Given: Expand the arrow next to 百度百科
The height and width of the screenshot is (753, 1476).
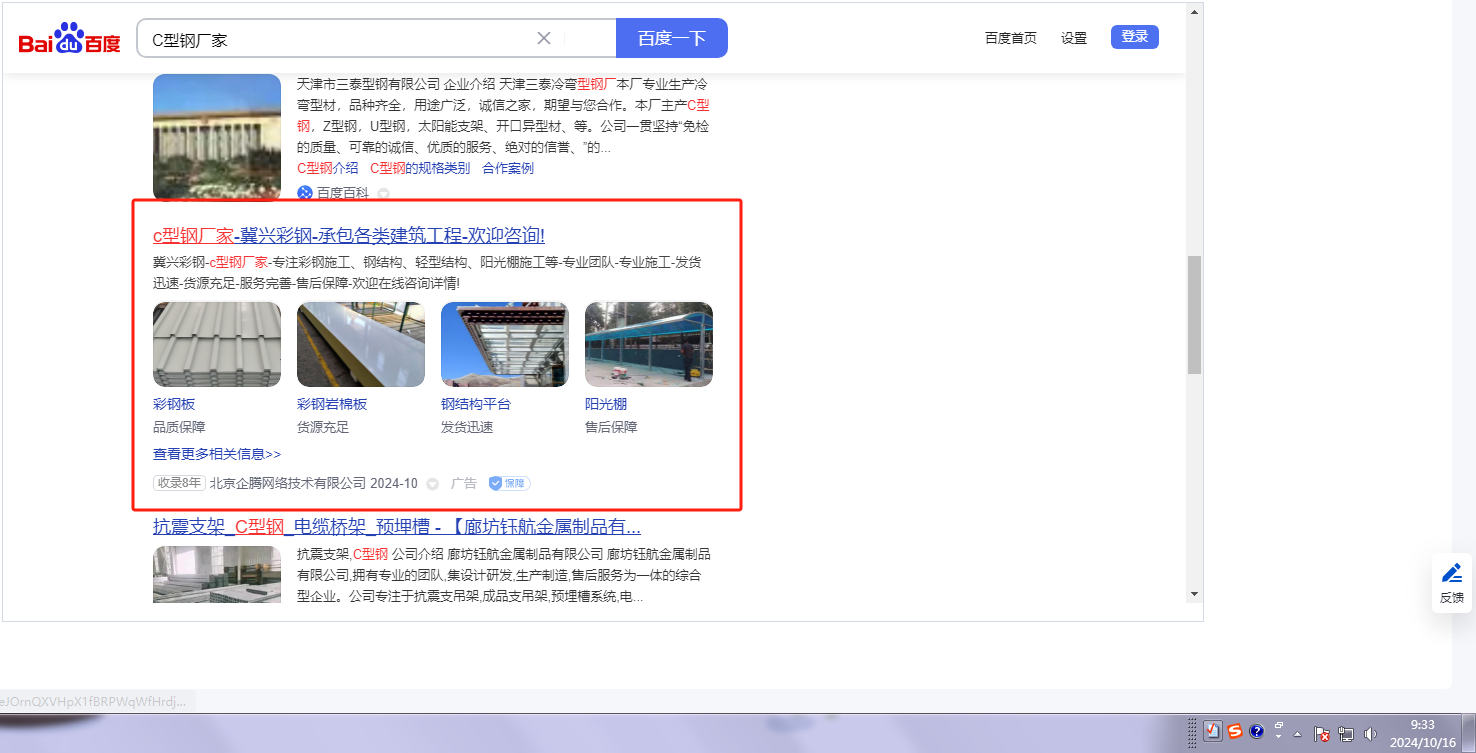Looking at the screenshot, I should [383, 194].
